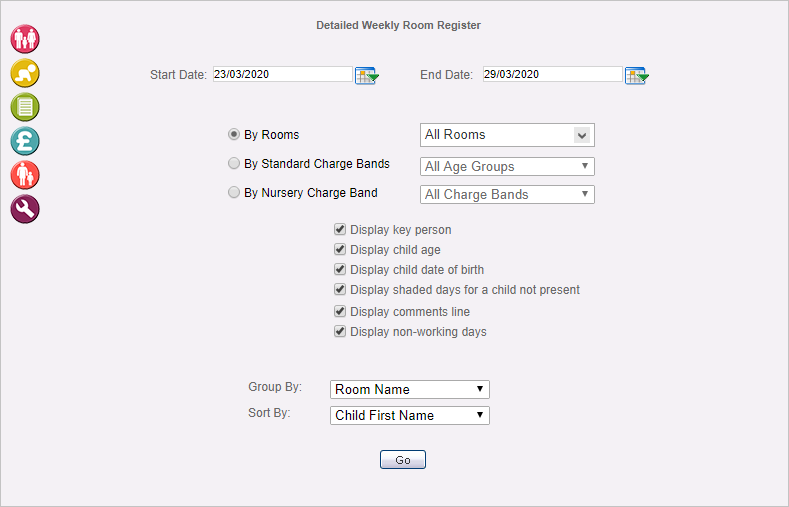This screenshot has width=789, height=507.
Task: Open the All Charge Bands dropdown
Action: tap(507, 195)
